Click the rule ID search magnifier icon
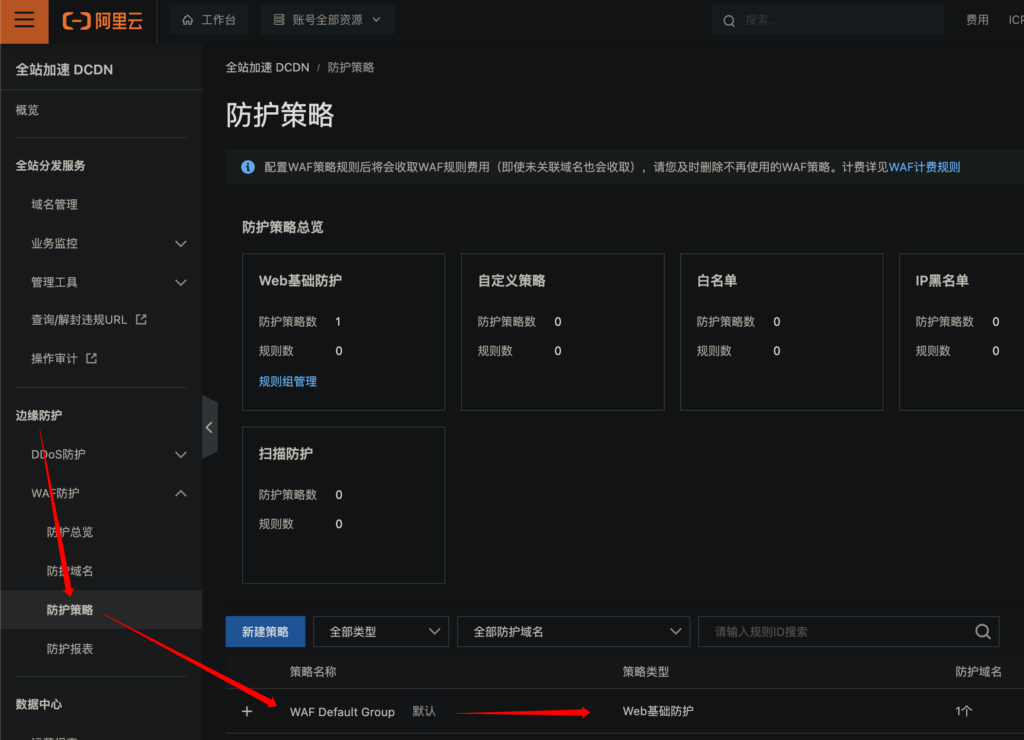1024x740 pixels. 982,632
